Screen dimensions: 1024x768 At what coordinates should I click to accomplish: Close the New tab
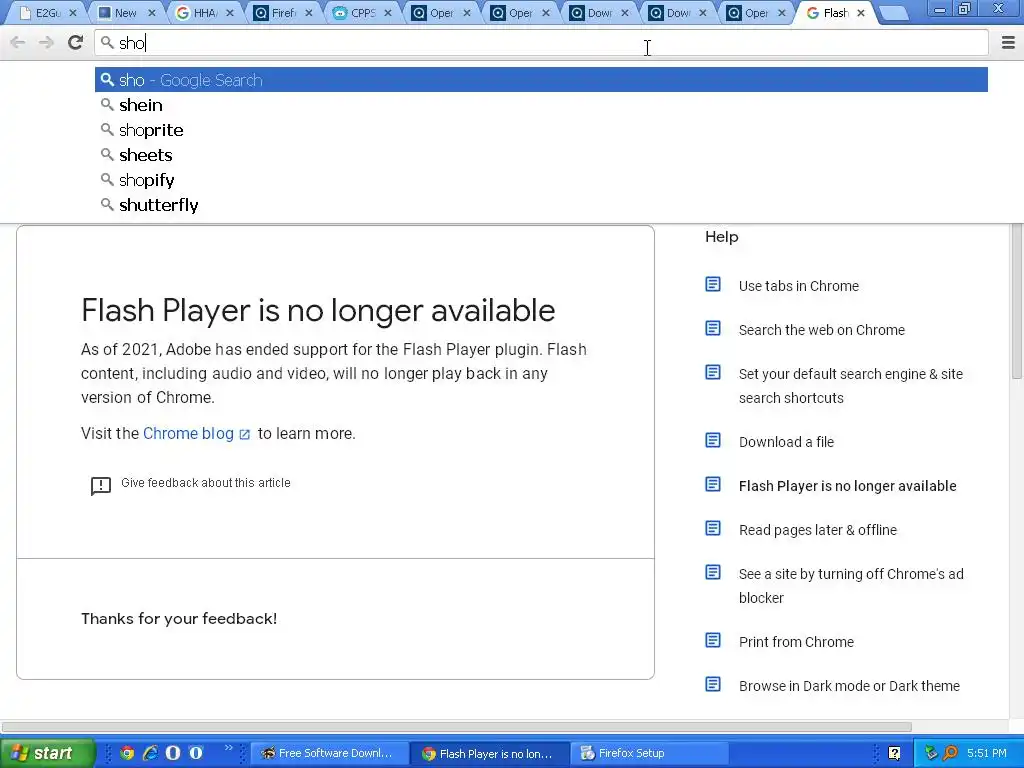152,13
